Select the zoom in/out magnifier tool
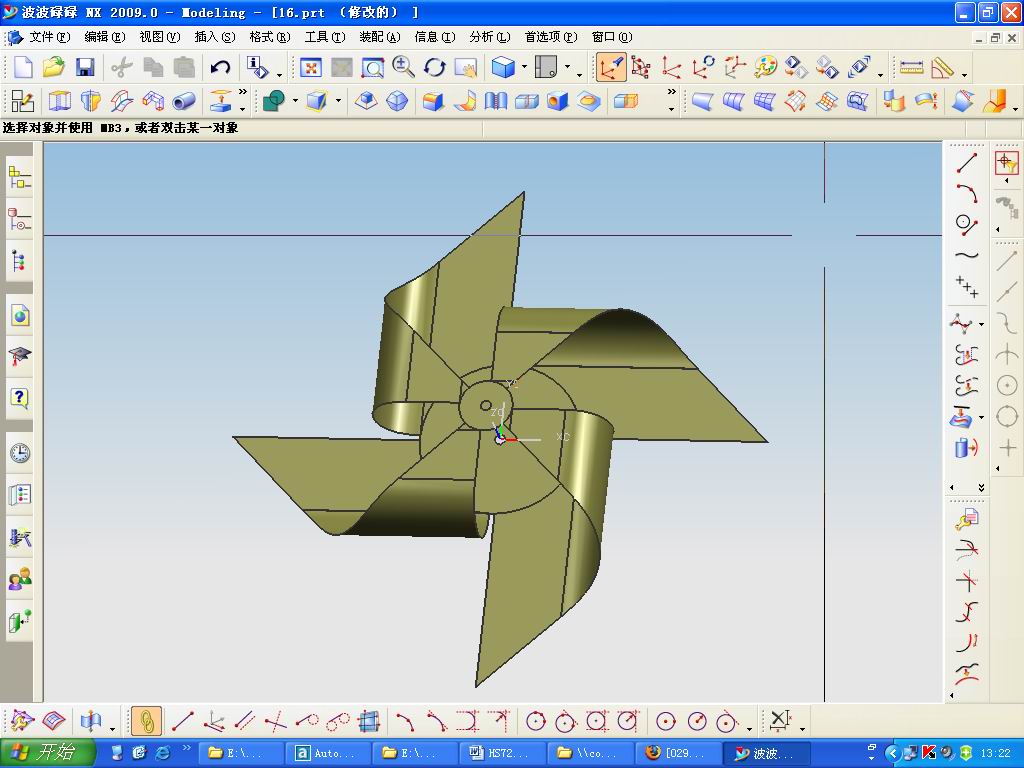The width and height of the screenshot is (1024, 768). pyautogui.click(x=404, y=67)
